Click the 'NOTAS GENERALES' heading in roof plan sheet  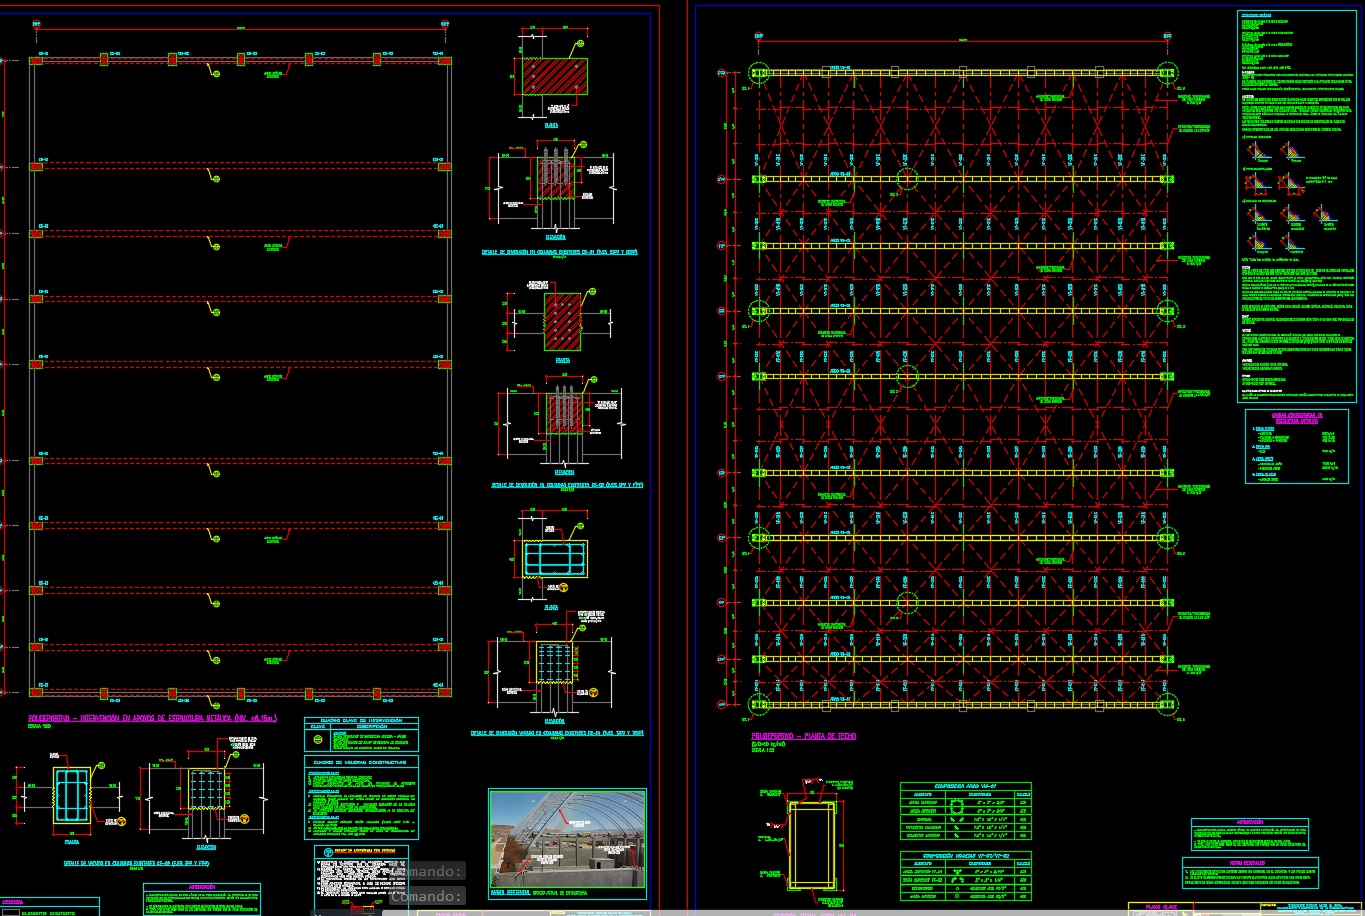click(1249, 862)
